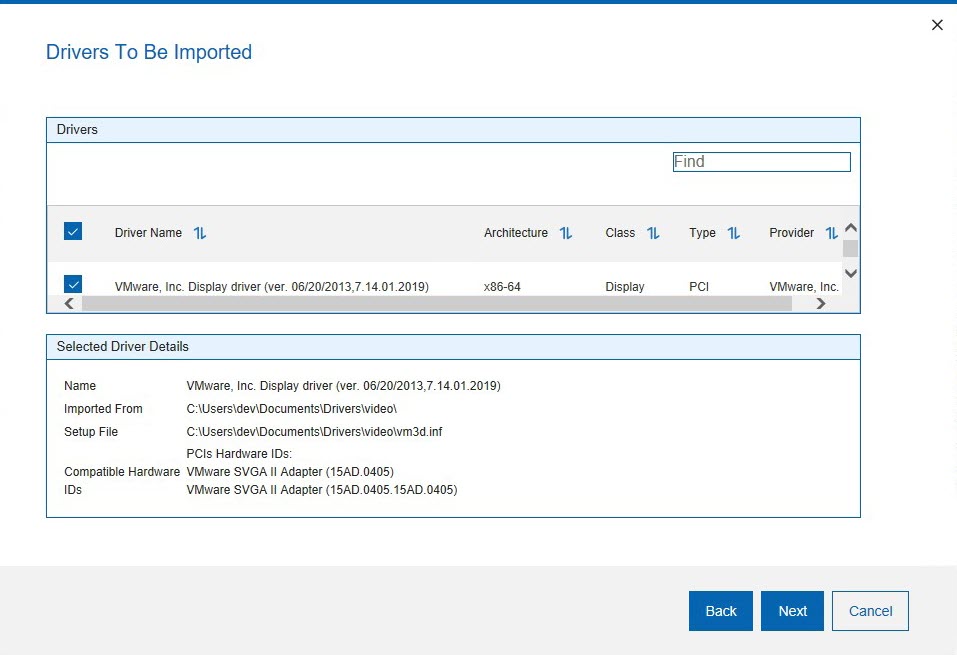The image size is (957, 655).
Task: Click the sort icon next to Class
Action: pyautogui.click(x=653, y=233)
